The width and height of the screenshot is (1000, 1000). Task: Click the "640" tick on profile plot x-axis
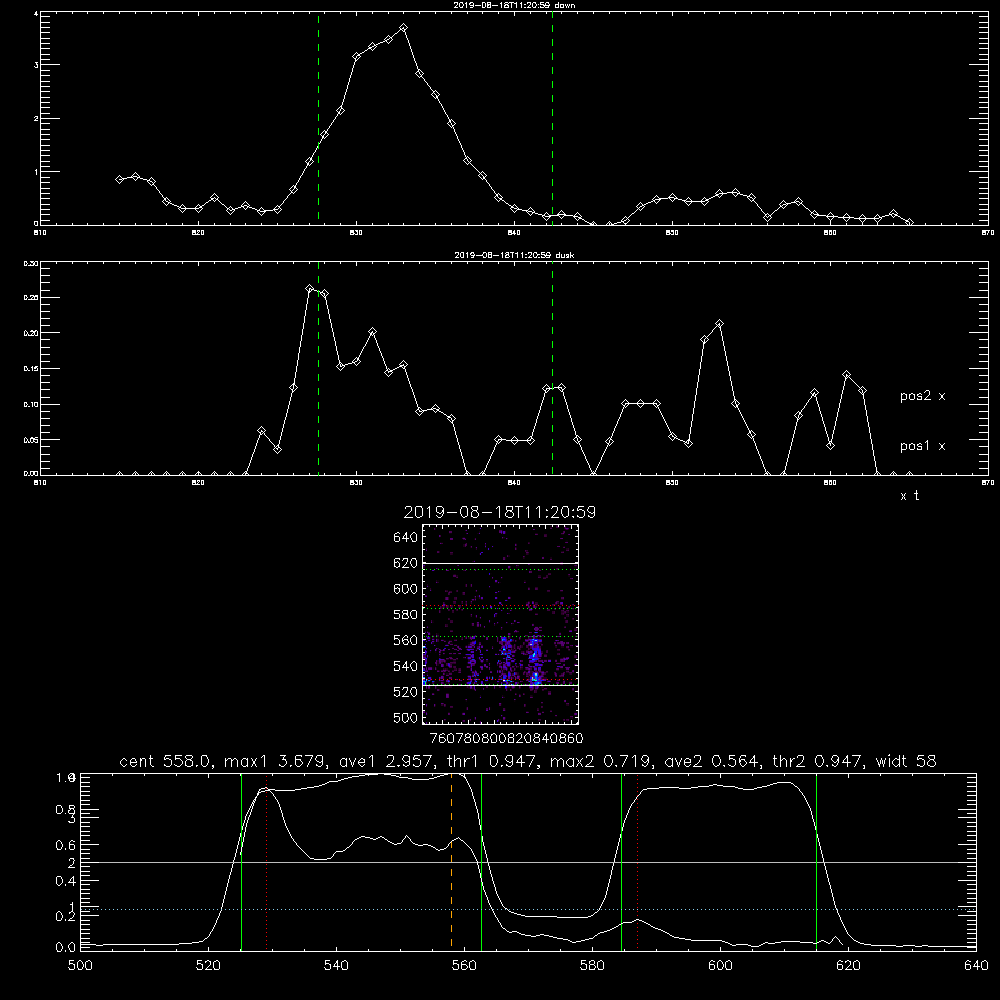(x=976, y=966)
